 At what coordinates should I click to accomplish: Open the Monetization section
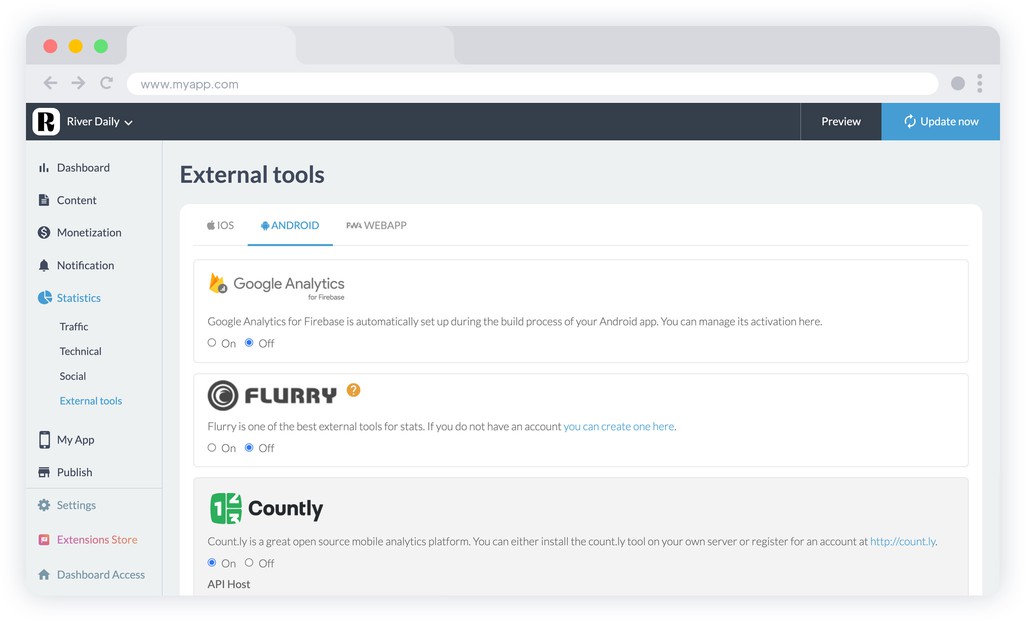click(89, 232)
